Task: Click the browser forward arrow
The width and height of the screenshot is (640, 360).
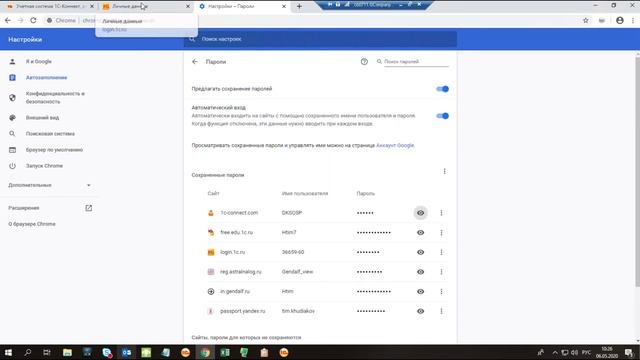Action: (20, 20)
